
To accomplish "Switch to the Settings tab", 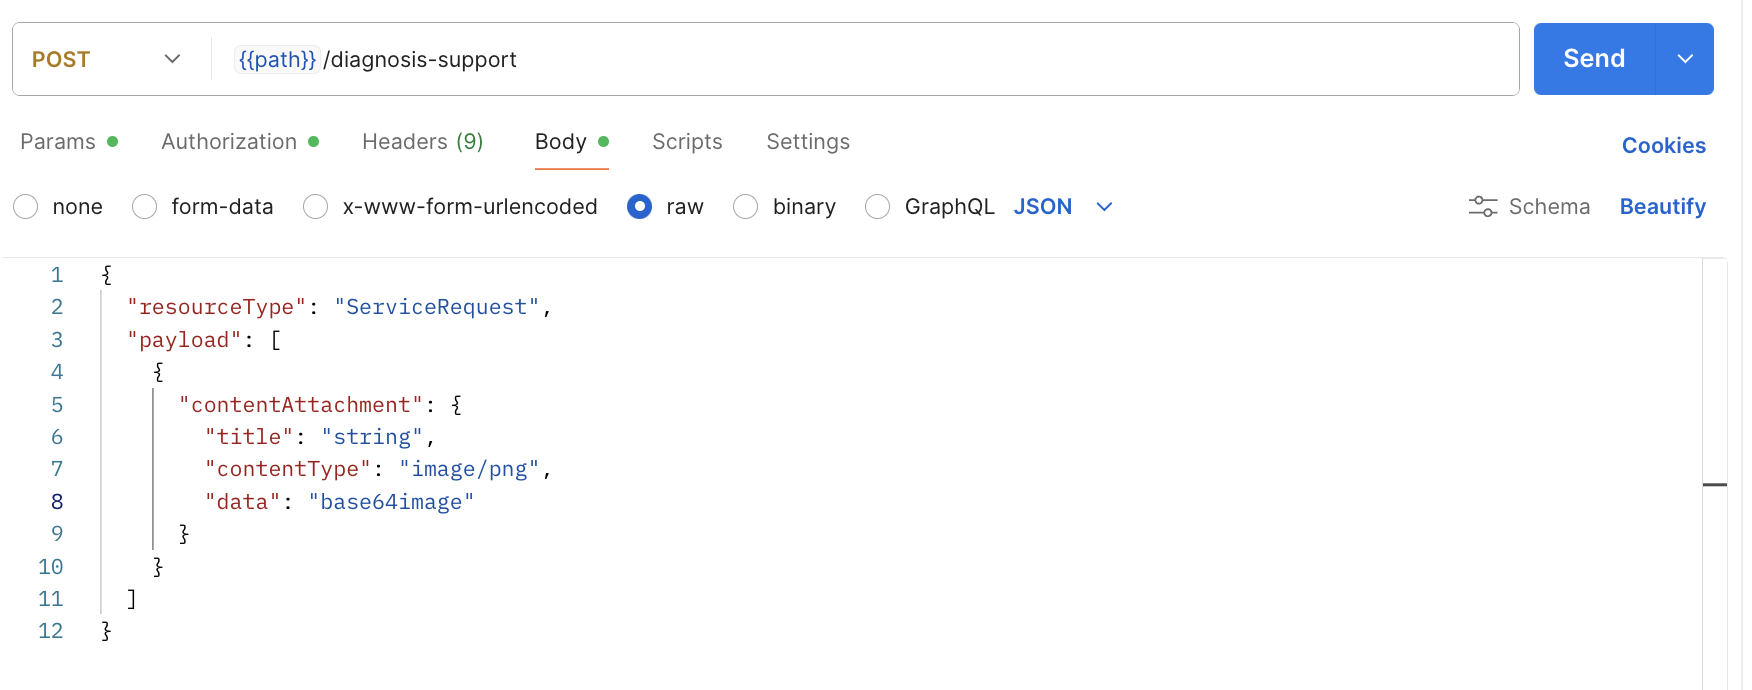I will [808, 142].
